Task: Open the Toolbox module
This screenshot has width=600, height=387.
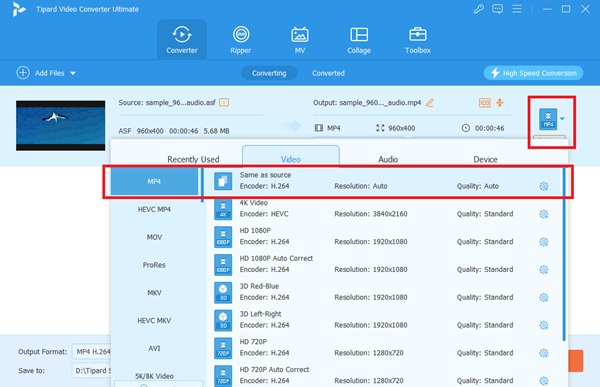Action: tap(418, 39)
